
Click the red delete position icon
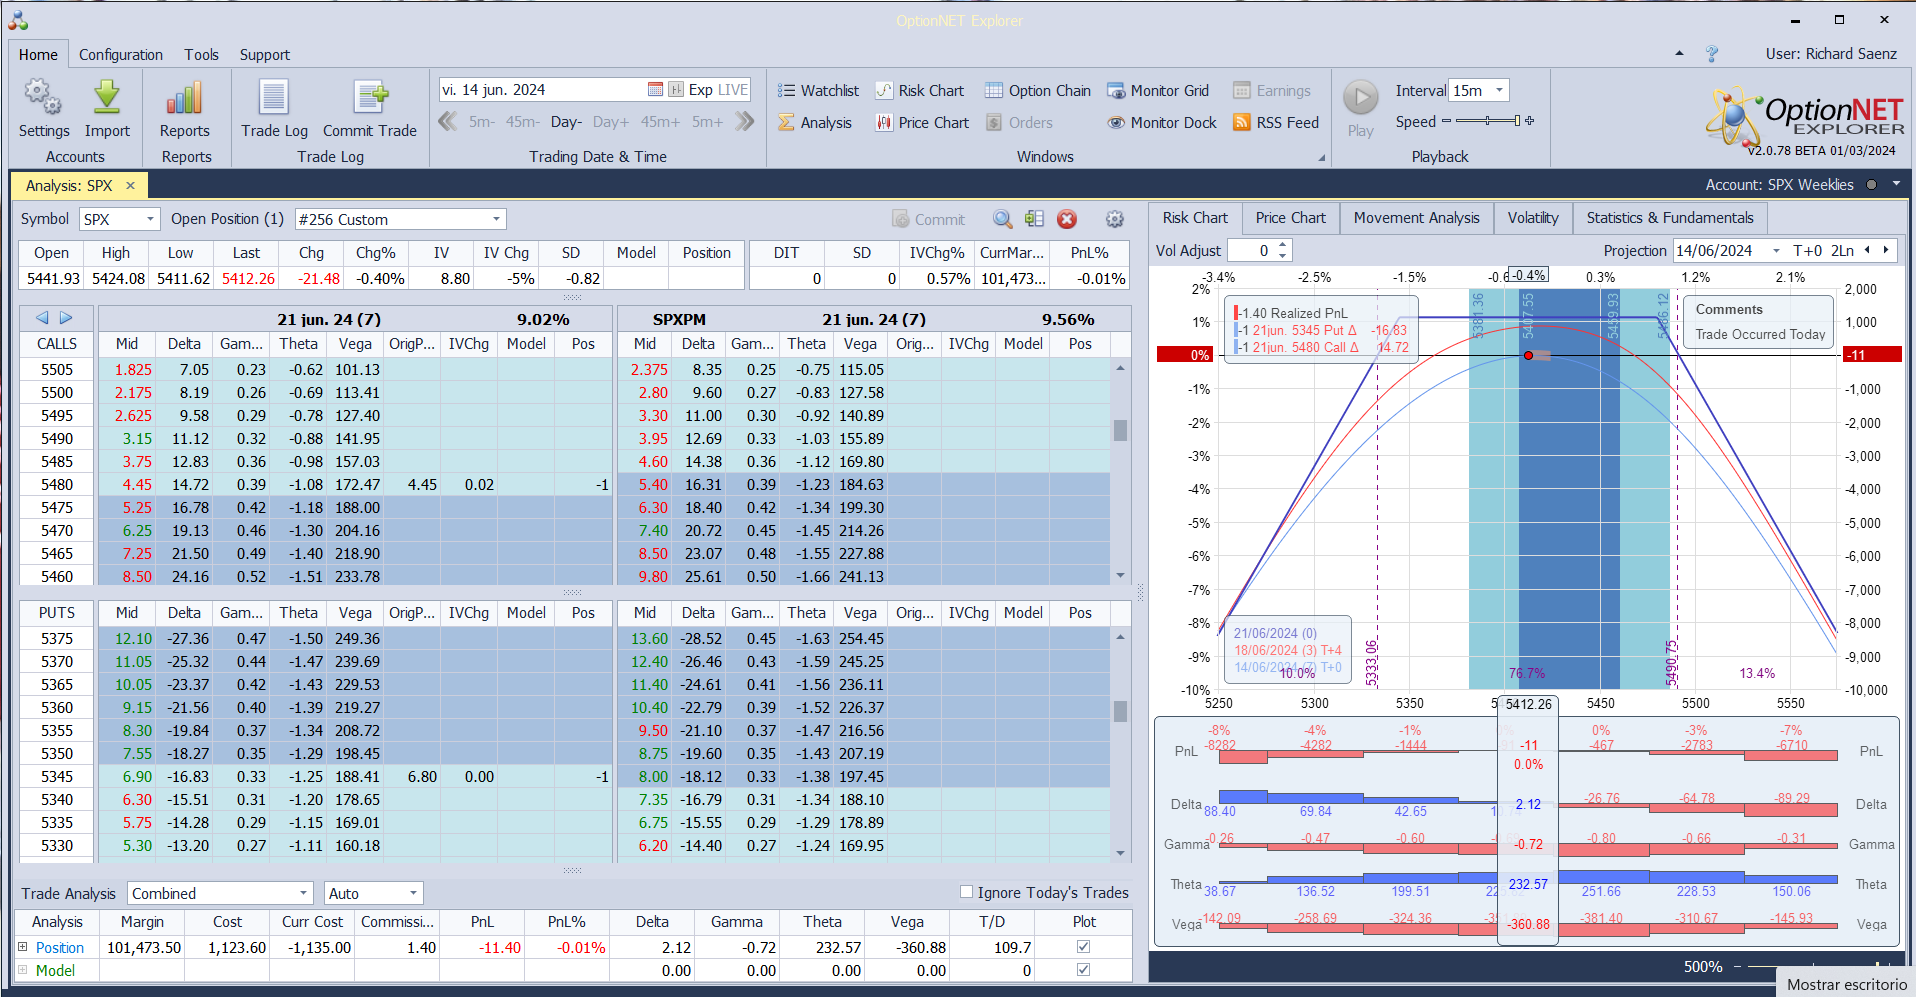point(1067,219)
